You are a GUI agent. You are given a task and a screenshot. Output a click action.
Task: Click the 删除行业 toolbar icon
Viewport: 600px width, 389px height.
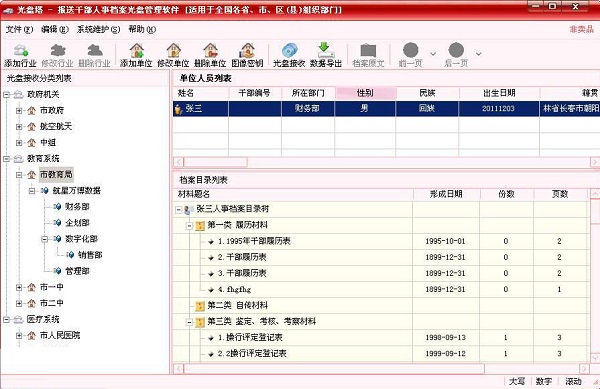click(x=95, y=55)
